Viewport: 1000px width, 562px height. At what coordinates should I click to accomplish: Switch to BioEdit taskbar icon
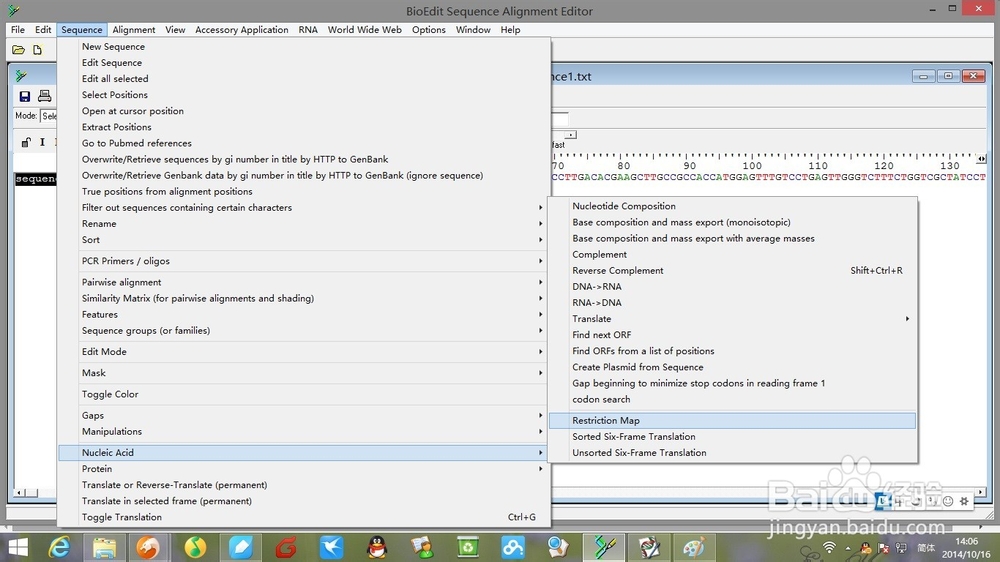(x=604, y=547)
